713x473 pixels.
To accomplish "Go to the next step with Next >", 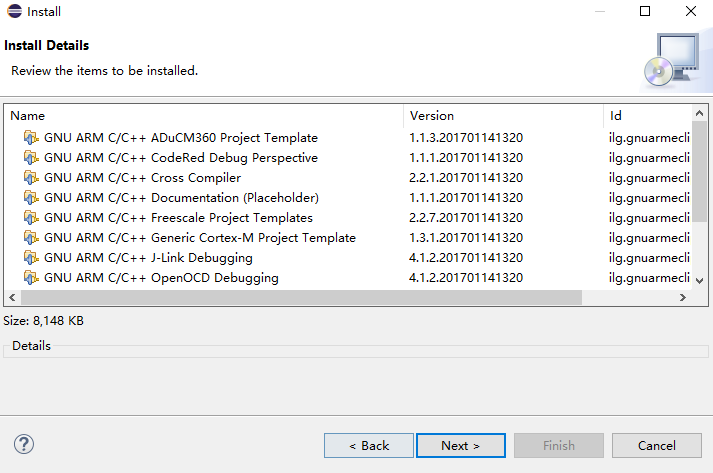I will [x=461, y=445].
